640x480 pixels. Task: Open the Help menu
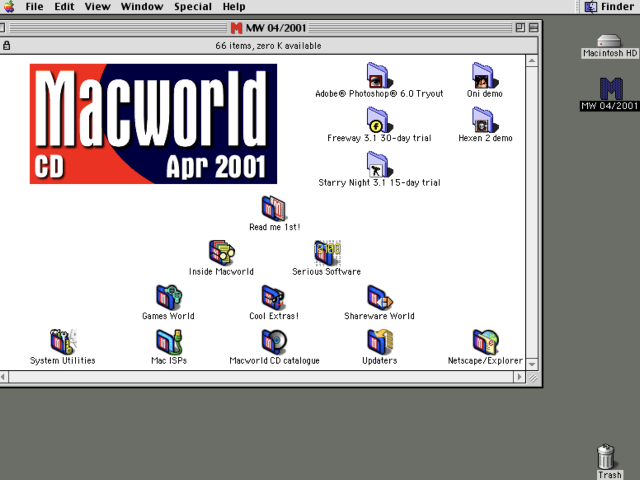[234, 7]
